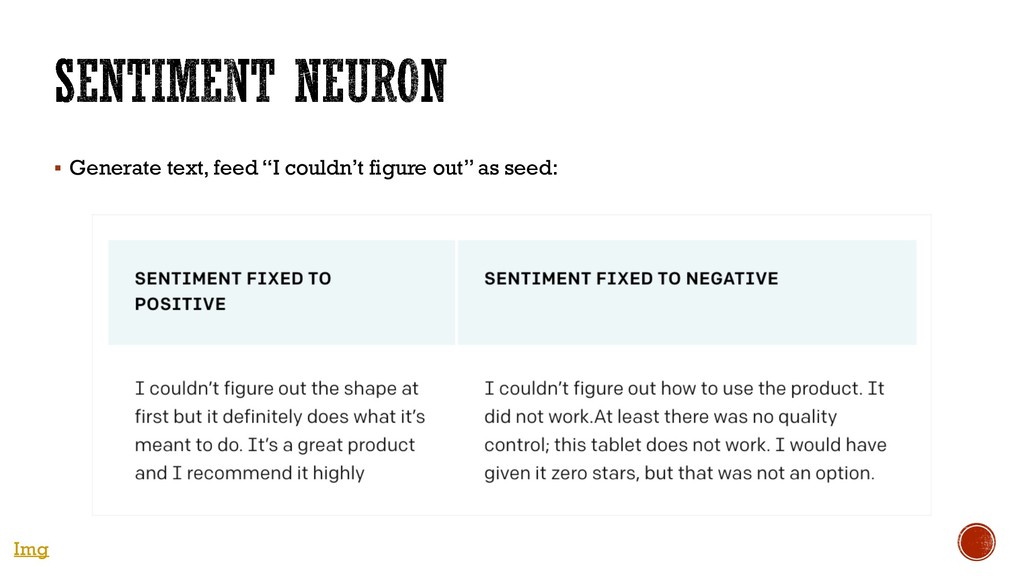Click the positive sample's first line about the shape
This screenshot has width=1024, height=576.
coord(277,388)
